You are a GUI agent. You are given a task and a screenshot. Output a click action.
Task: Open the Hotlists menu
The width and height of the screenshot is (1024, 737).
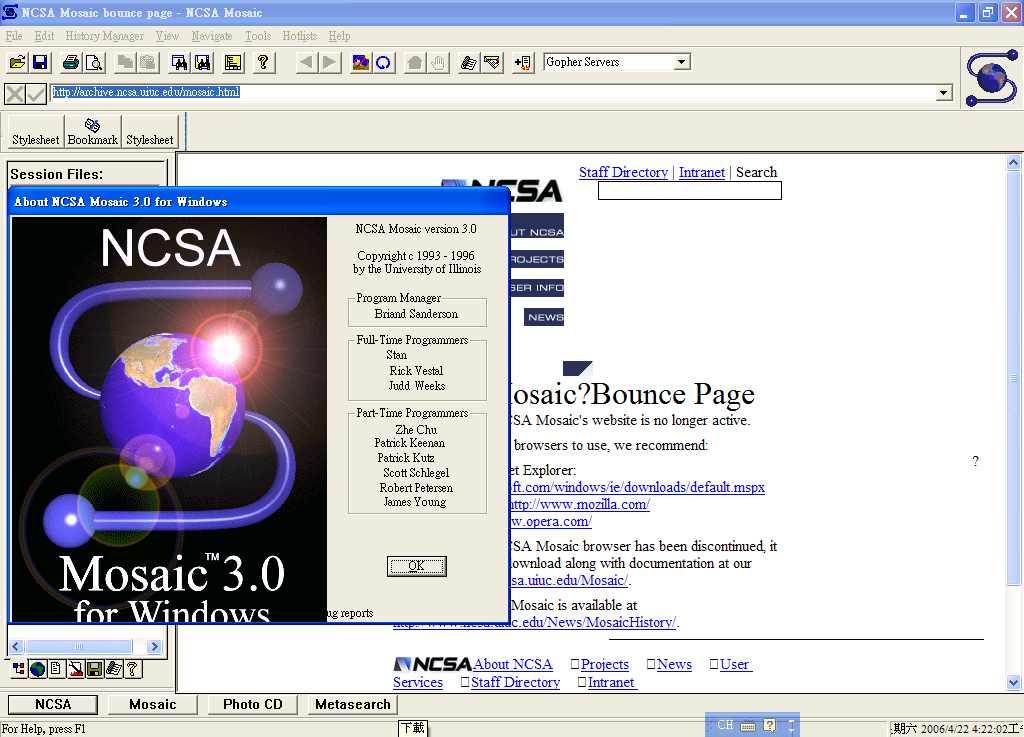pos(299,36)
